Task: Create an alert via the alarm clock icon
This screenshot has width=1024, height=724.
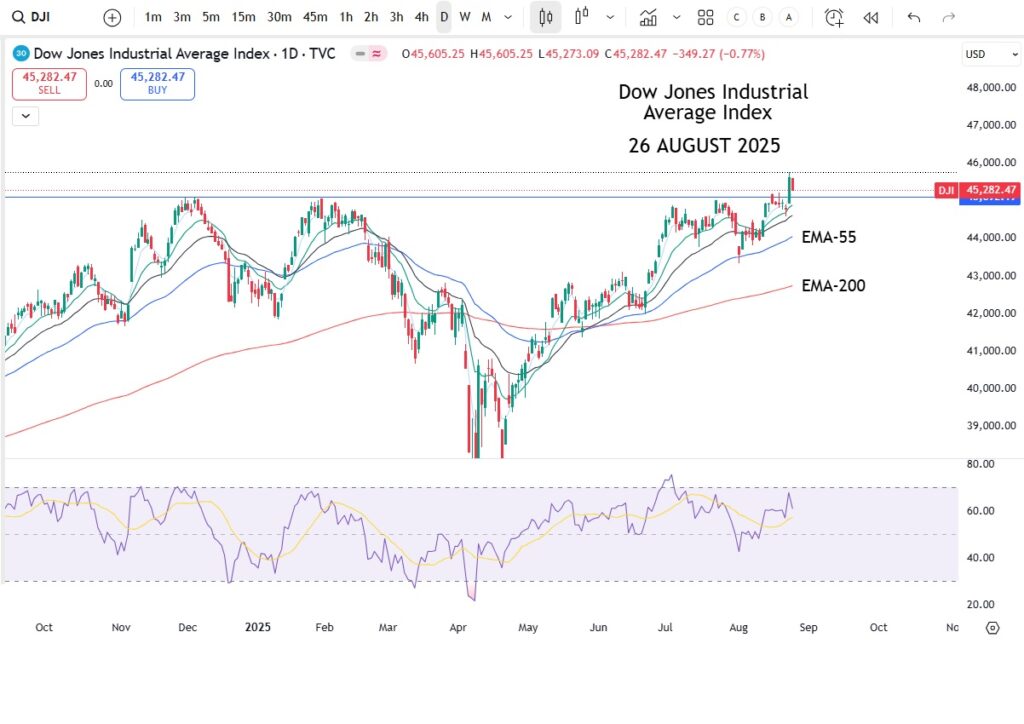Action: (833, 17)
